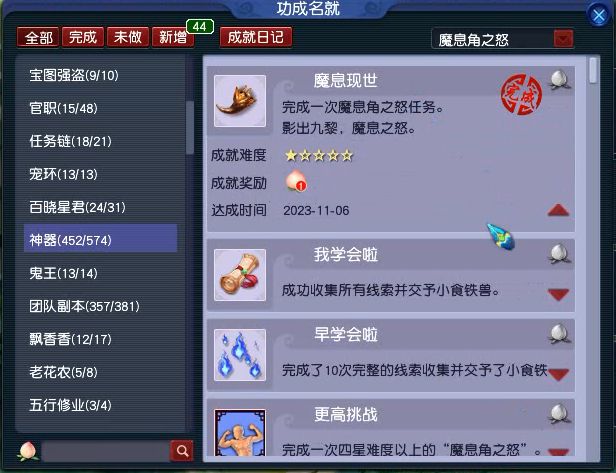616x473 pixels.
Task: Switch to the 完成 filter tab
Action: [x=83, y=37]
